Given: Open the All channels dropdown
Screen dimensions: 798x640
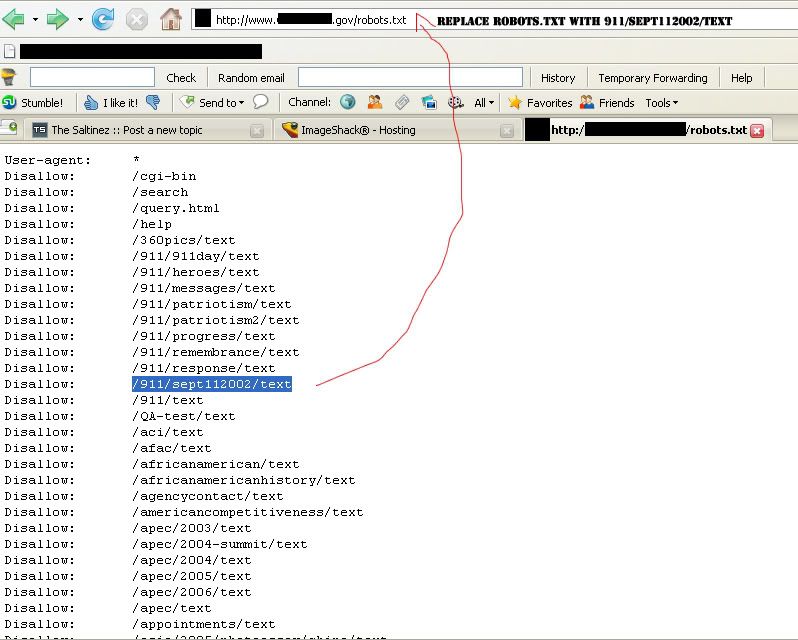Looking at the screenshot, I should (485, 102).
